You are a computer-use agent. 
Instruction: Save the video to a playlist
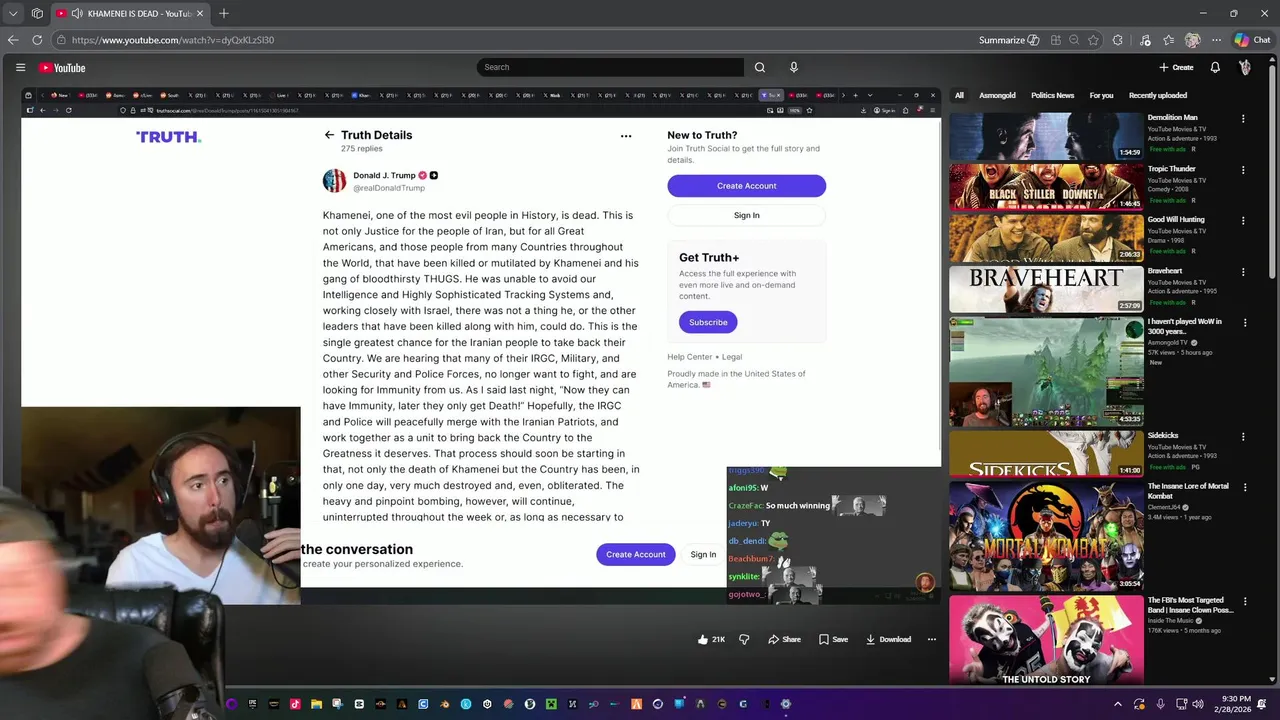pos(833,639)
